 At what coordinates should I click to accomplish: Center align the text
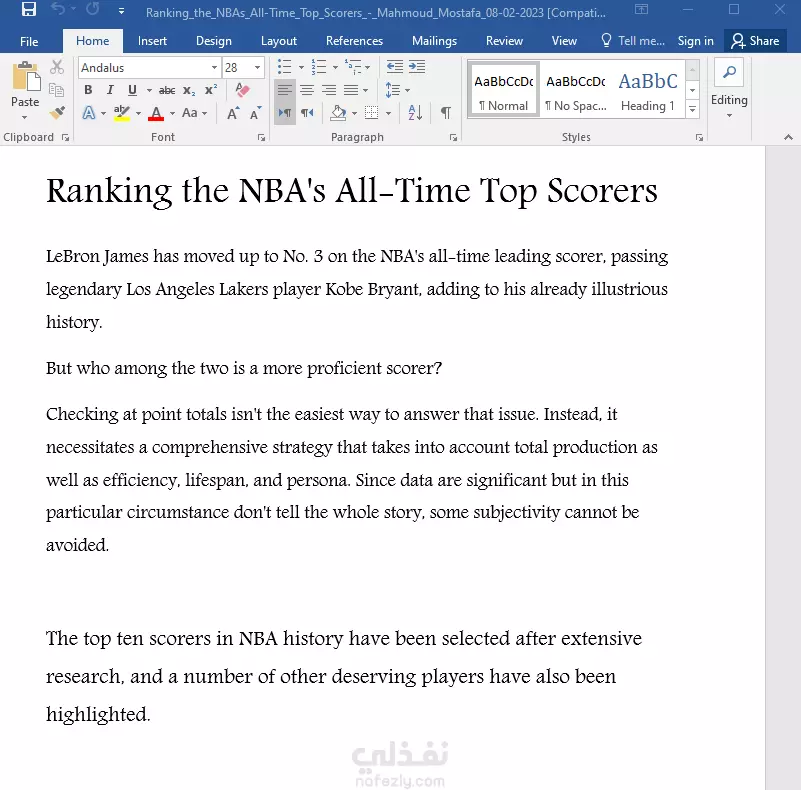tap(307, 90)
